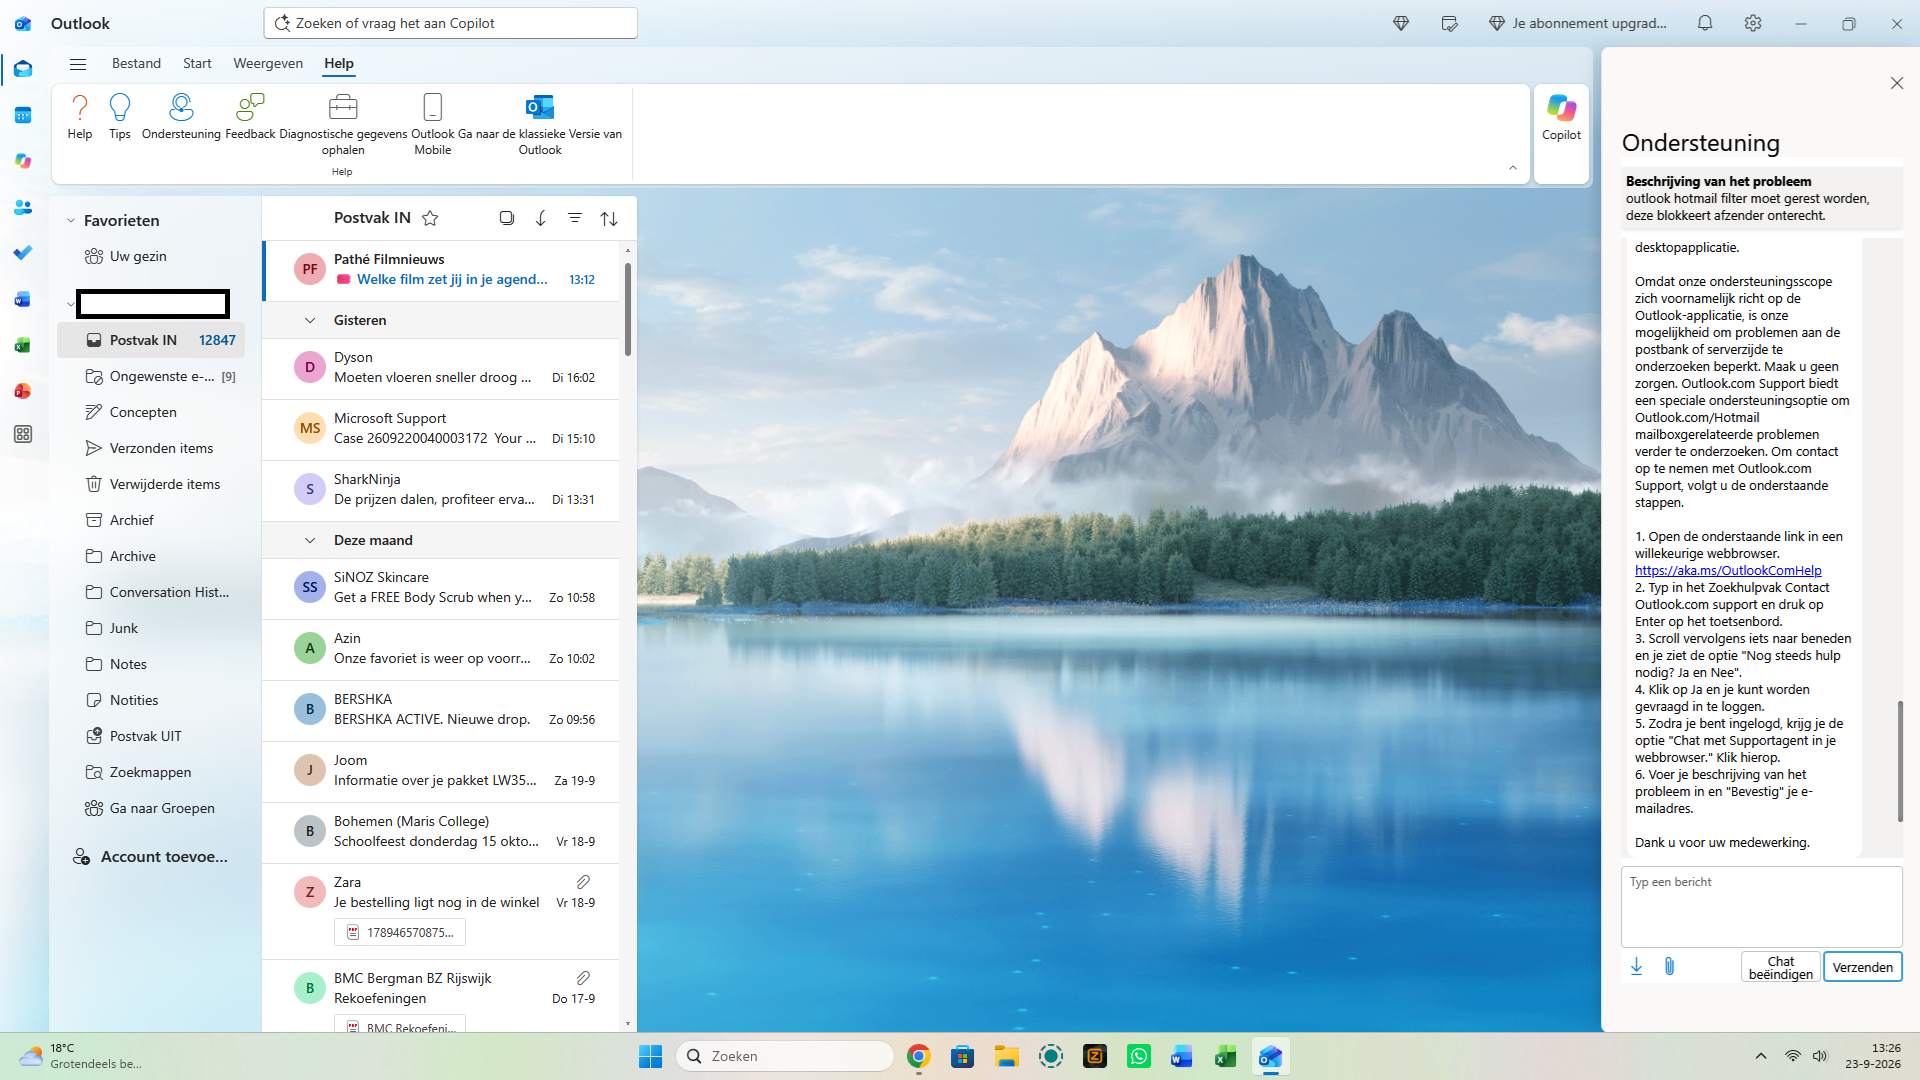This screenshot has height=1080, width=1920.
Task: Download chat transcript arrow icon
Action: [x=1636, y=966]
